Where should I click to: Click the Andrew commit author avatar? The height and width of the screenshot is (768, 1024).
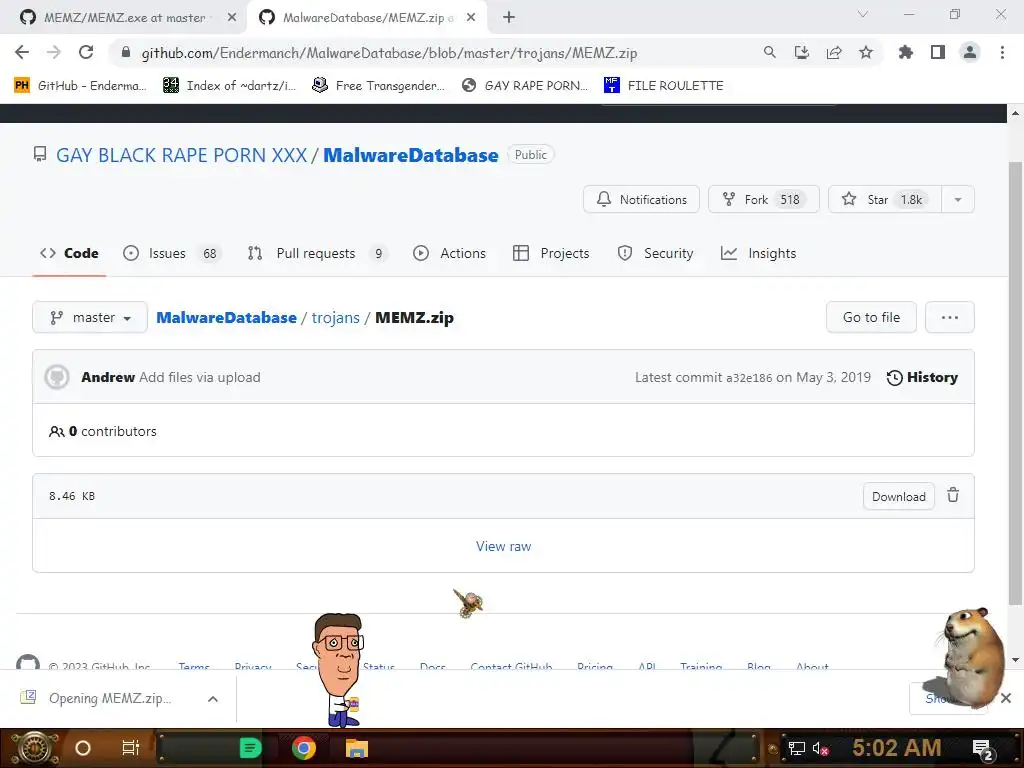(x=57, y=377)
